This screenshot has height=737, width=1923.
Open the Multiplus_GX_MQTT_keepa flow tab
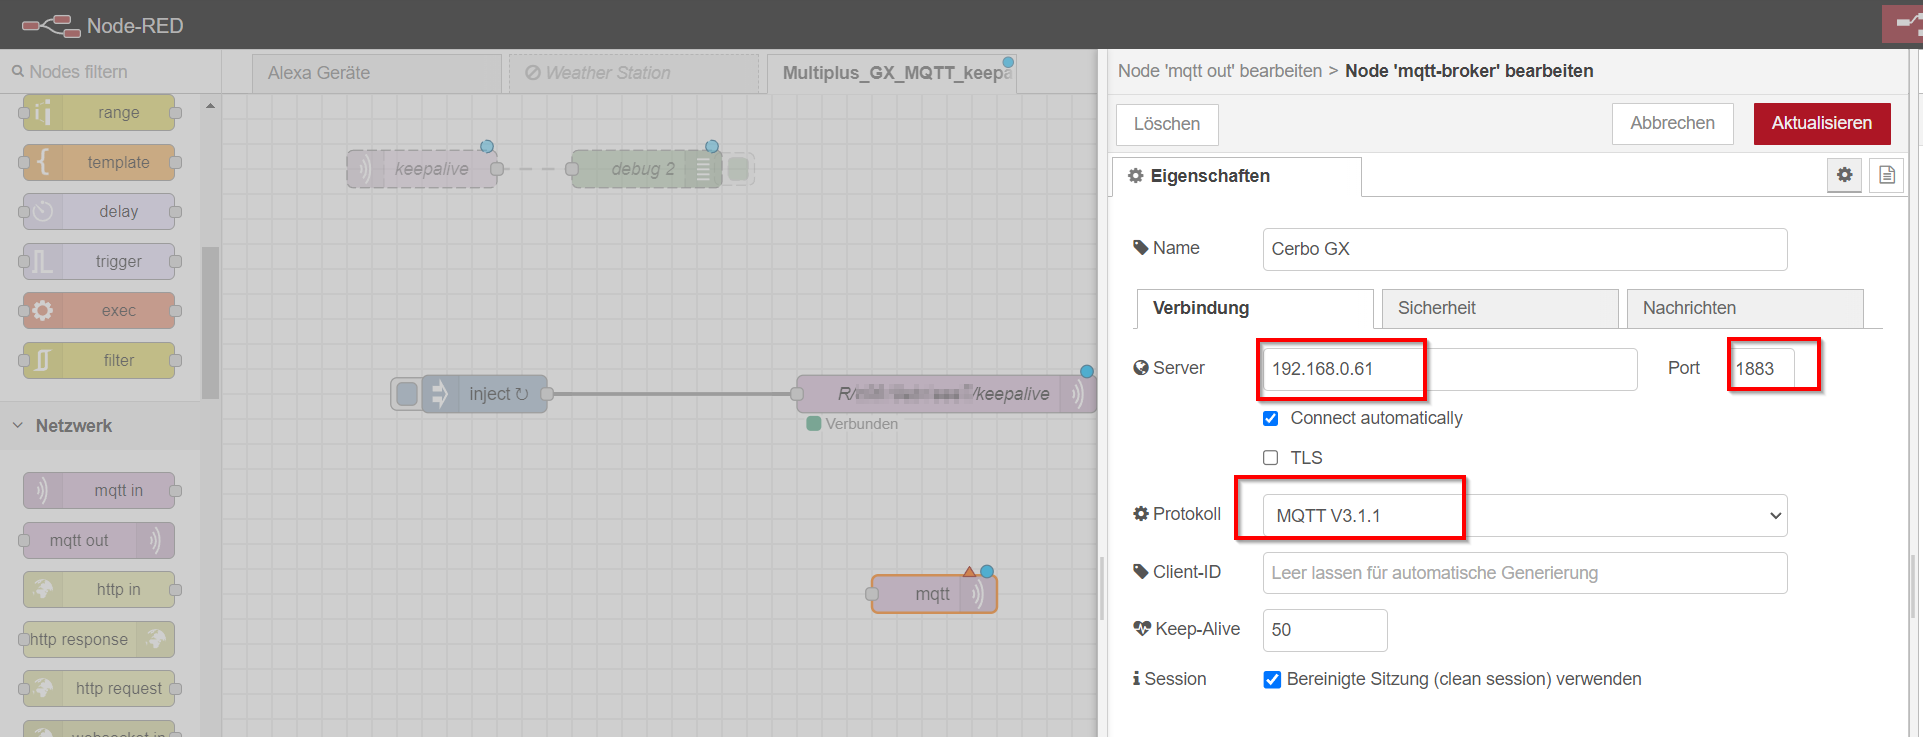point(892,73)
